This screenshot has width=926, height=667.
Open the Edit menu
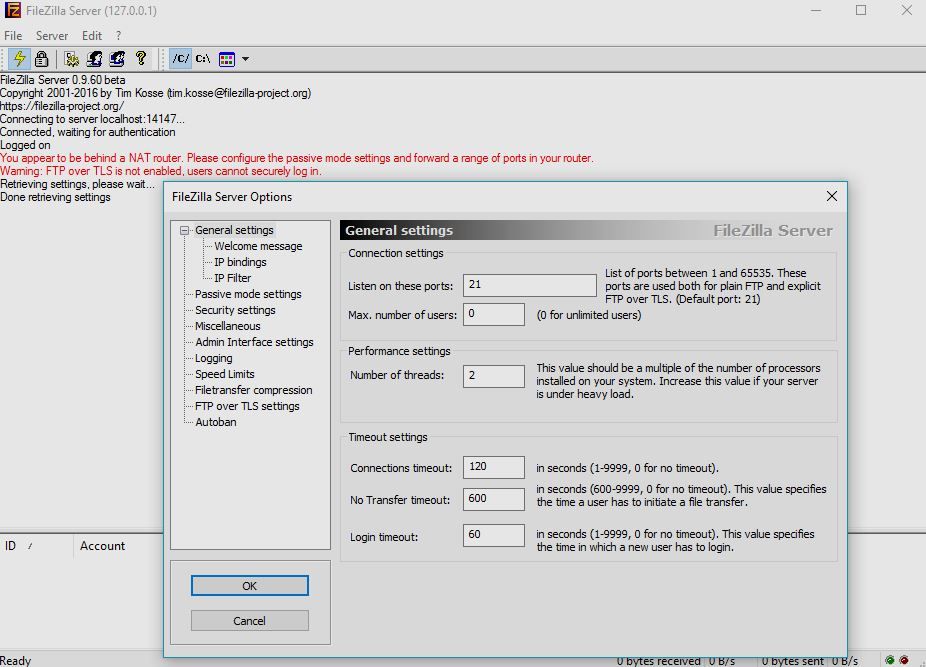(x=92, y=35)
